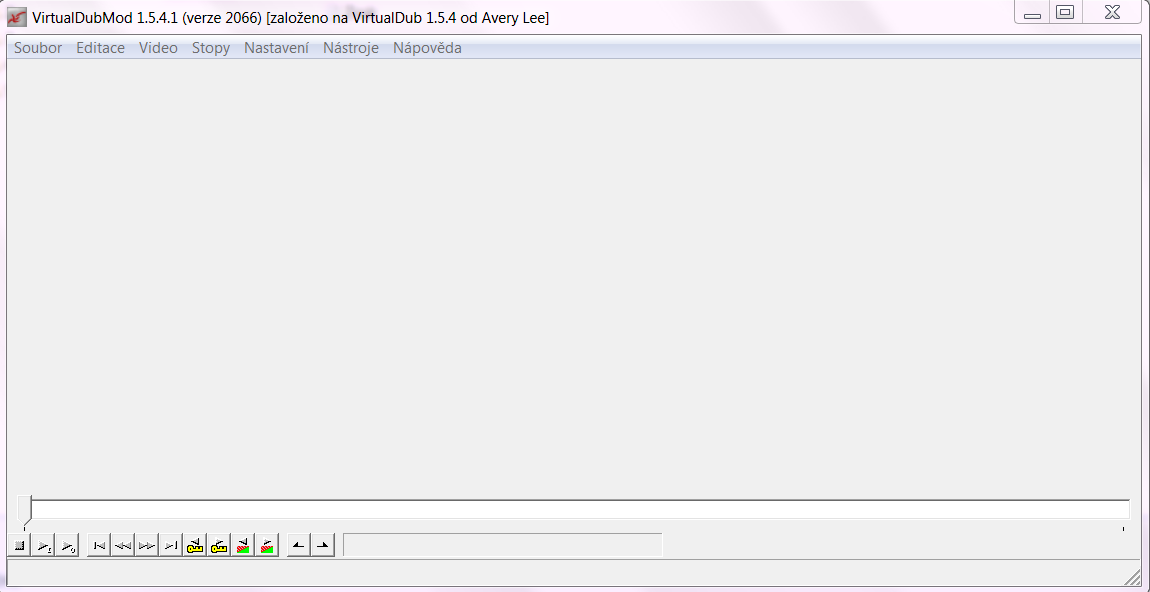1150x592 pixels.
Task: Open the Soubor menu
Action: click(38, 48)
